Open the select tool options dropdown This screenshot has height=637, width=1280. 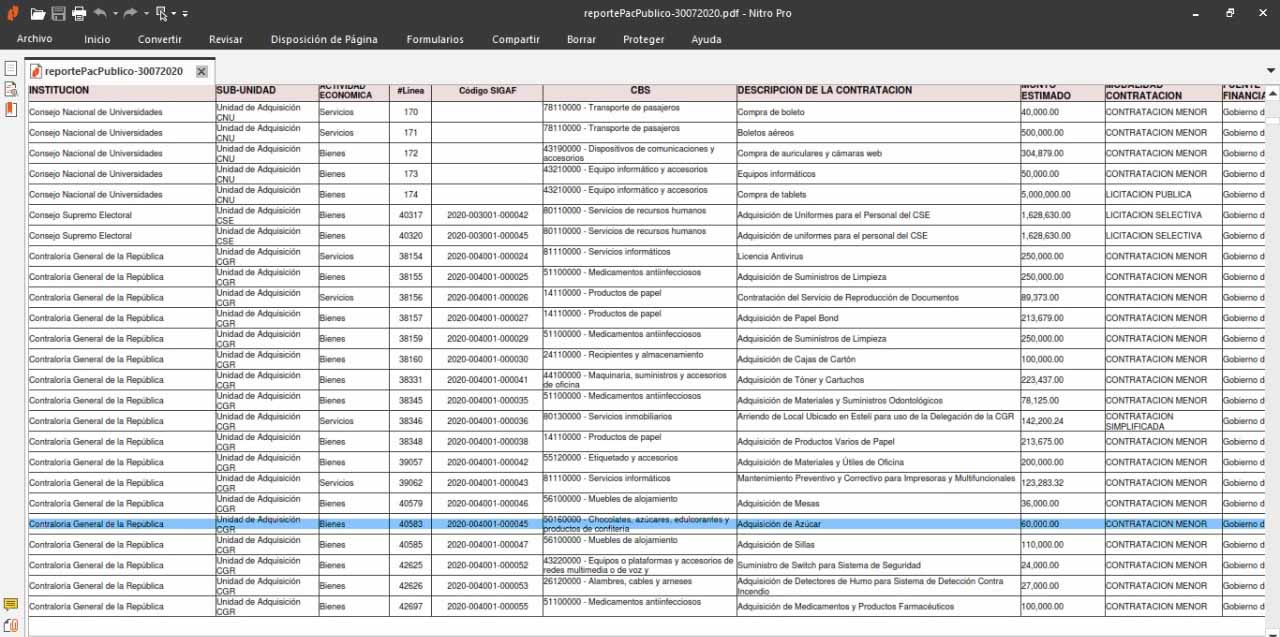(x=174, y=14)
